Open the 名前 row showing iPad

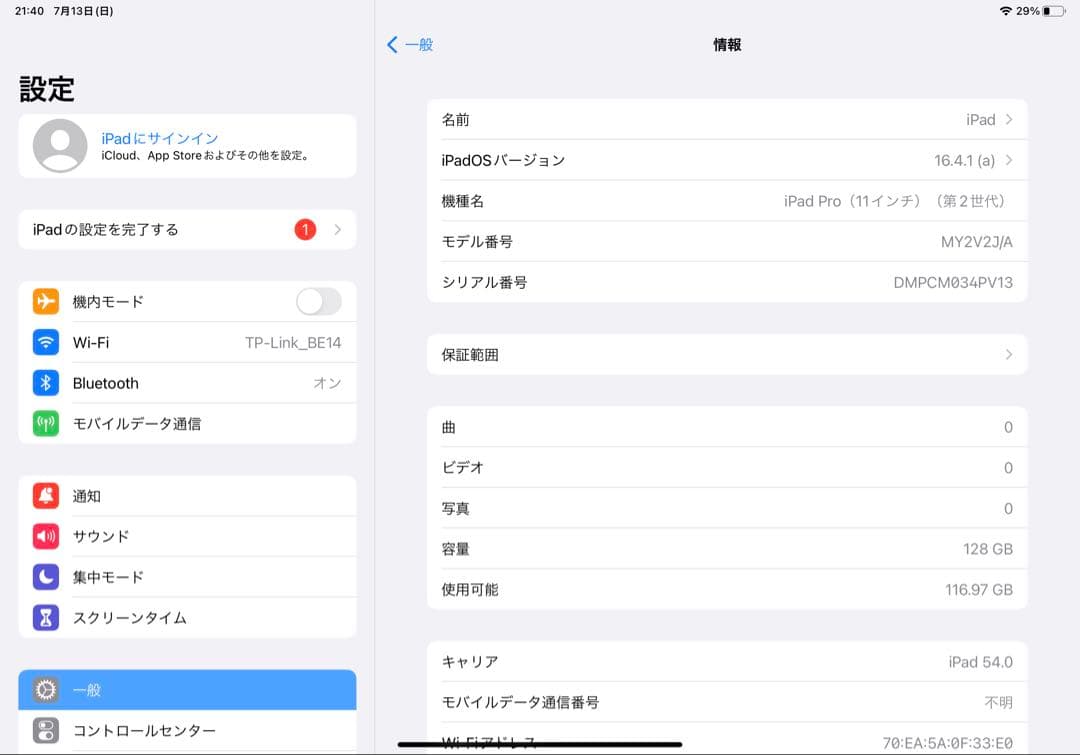(x=727, y=119)
